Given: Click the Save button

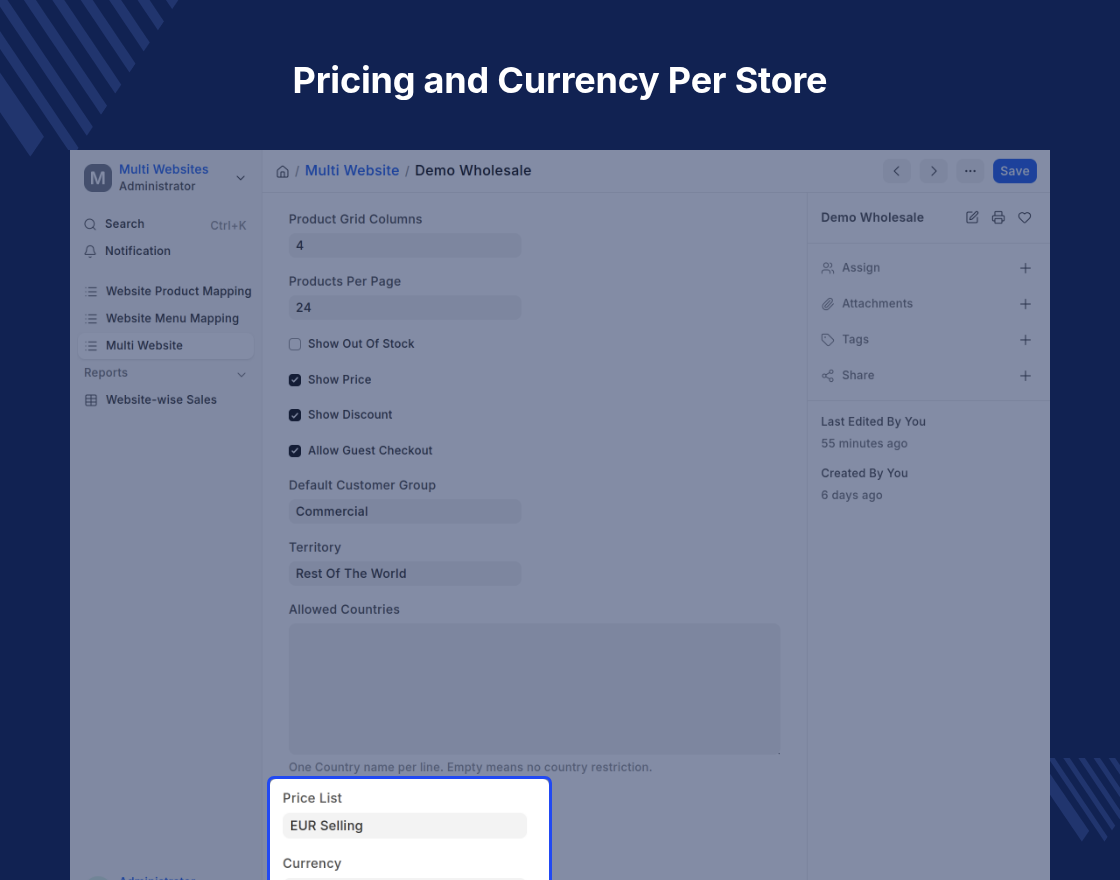Looking at the screenshot, I should 1014,171.
